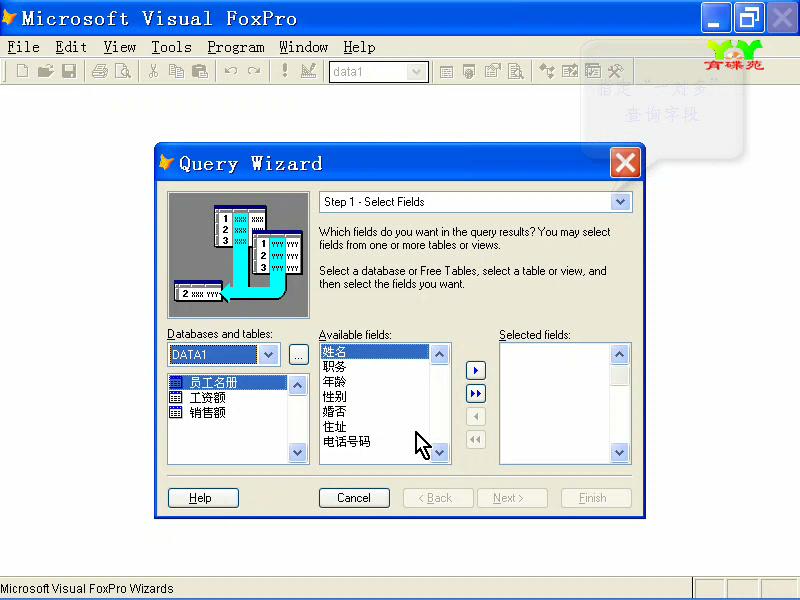This screenshot has width=800, height=600.
Task: Remove all fields with the double left arrow
Action: (x=476, y=440)
